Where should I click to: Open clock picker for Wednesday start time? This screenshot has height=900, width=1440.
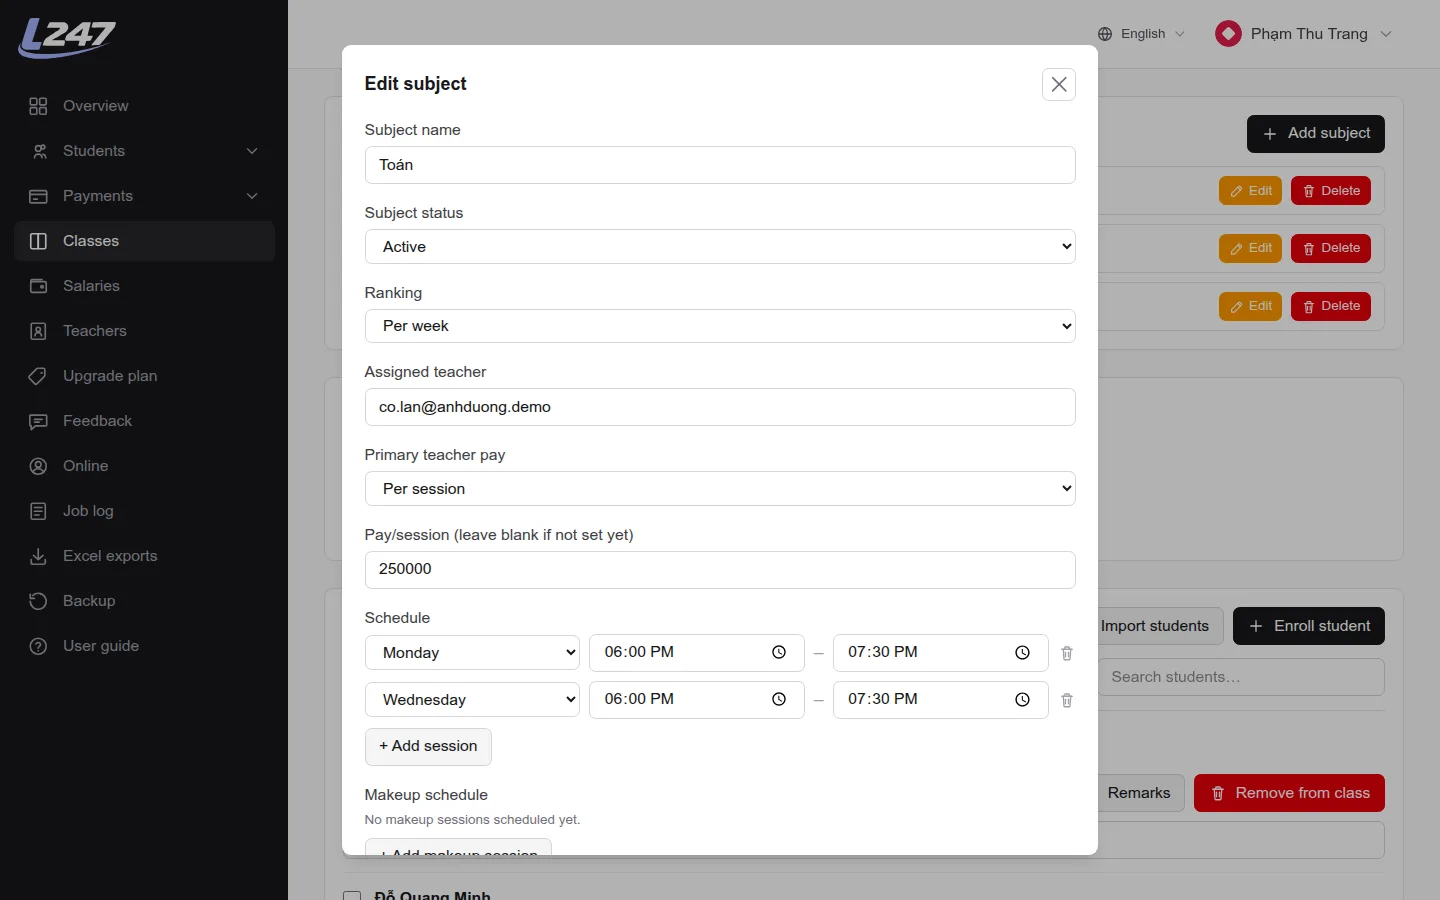pos(779,699)
